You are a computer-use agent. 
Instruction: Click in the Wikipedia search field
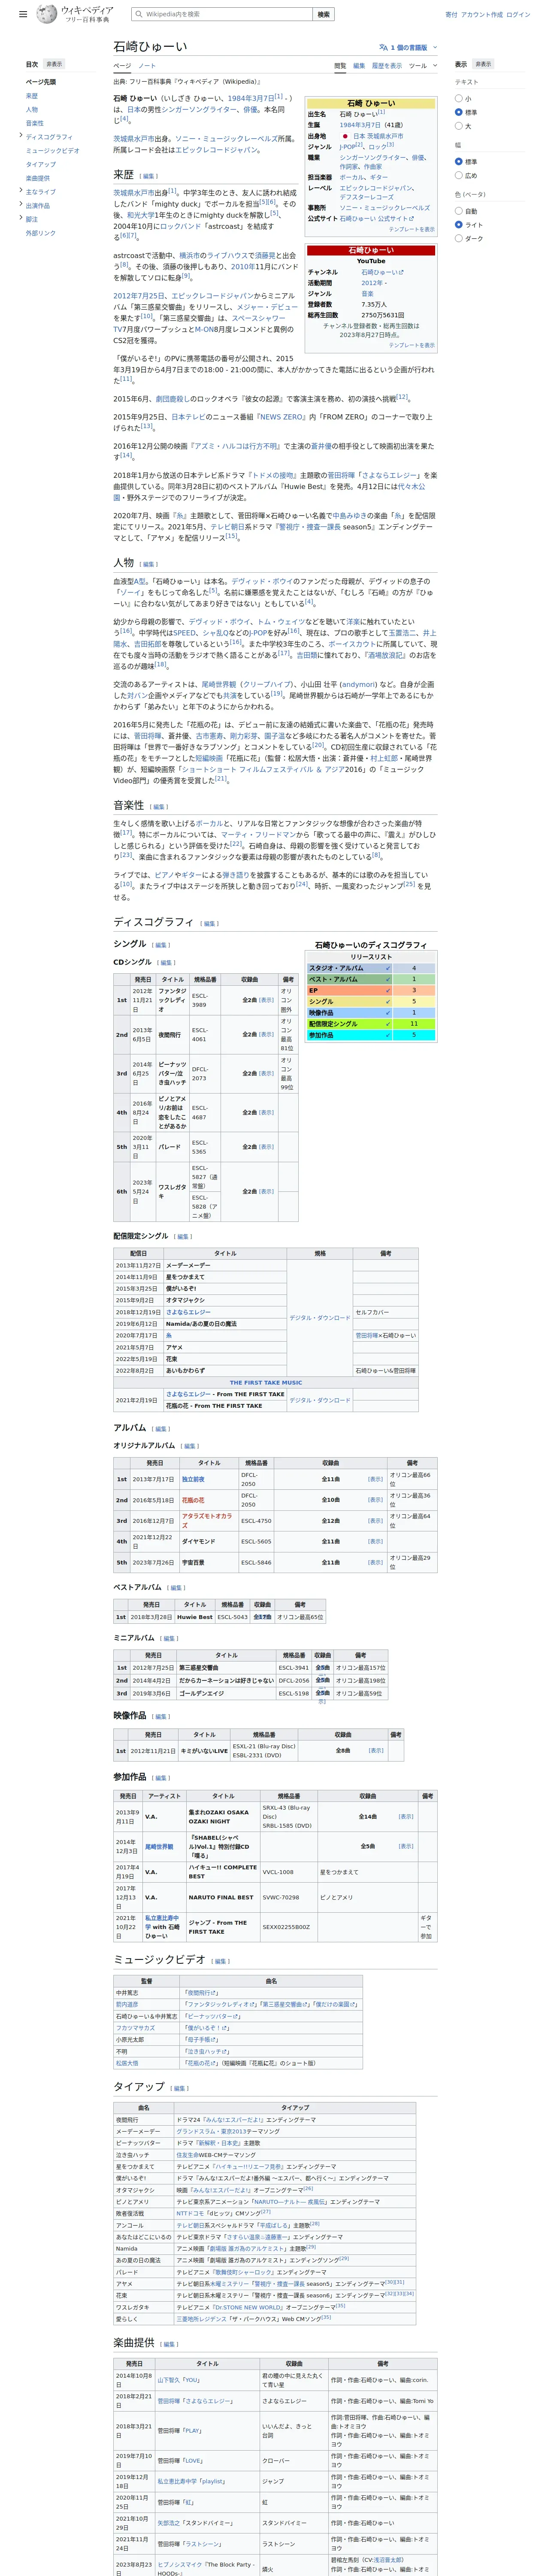pyautogui.click(x=222, y=15)
